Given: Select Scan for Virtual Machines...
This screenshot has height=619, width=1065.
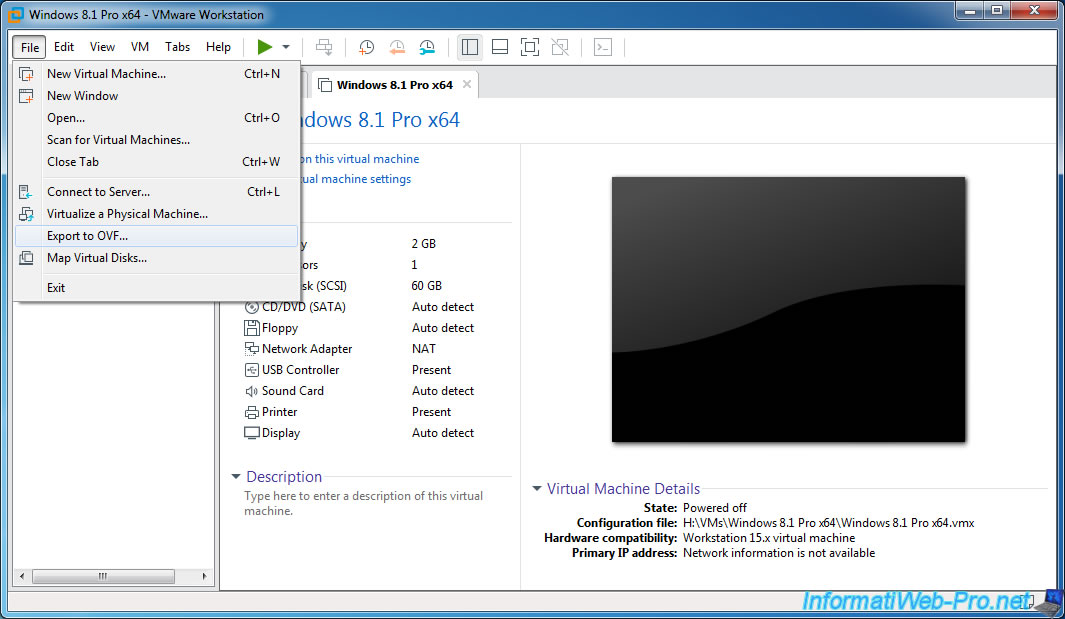Looking at the screenshot, I should [156, 140].
